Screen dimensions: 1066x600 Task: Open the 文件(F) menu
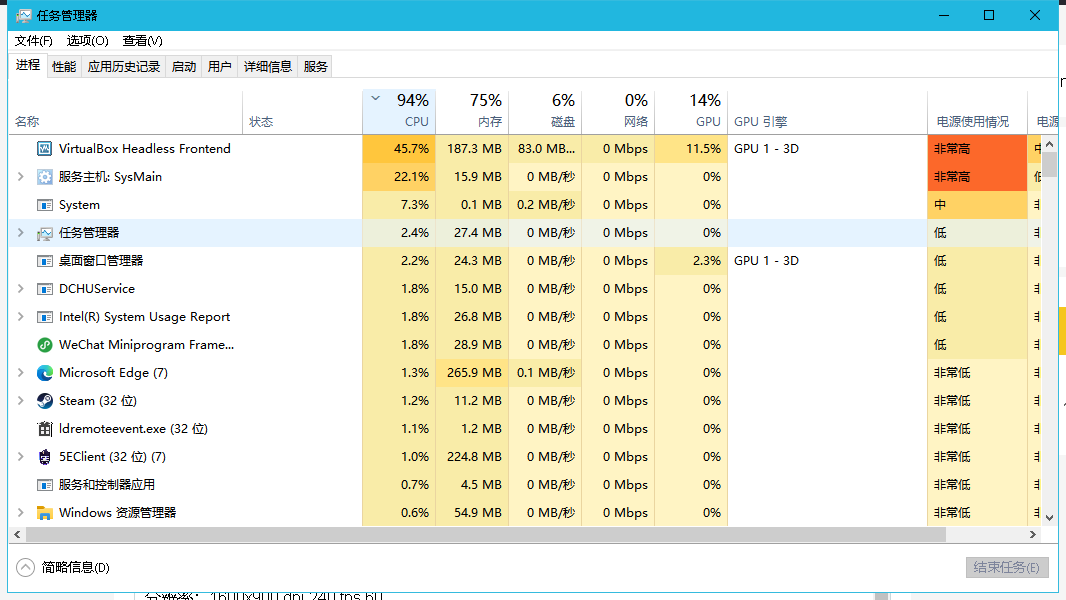tap(33, 41)
